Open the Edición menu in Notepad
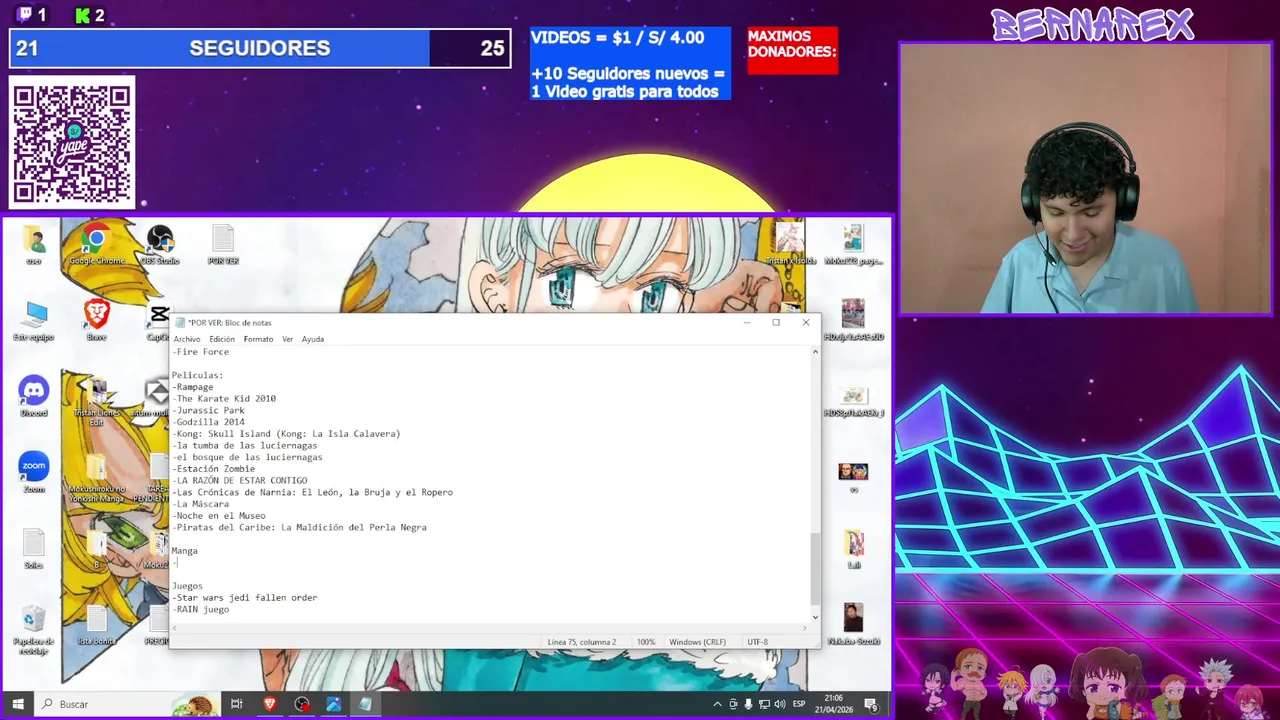The image size is (1280, 720). click(x=222, y=339)
